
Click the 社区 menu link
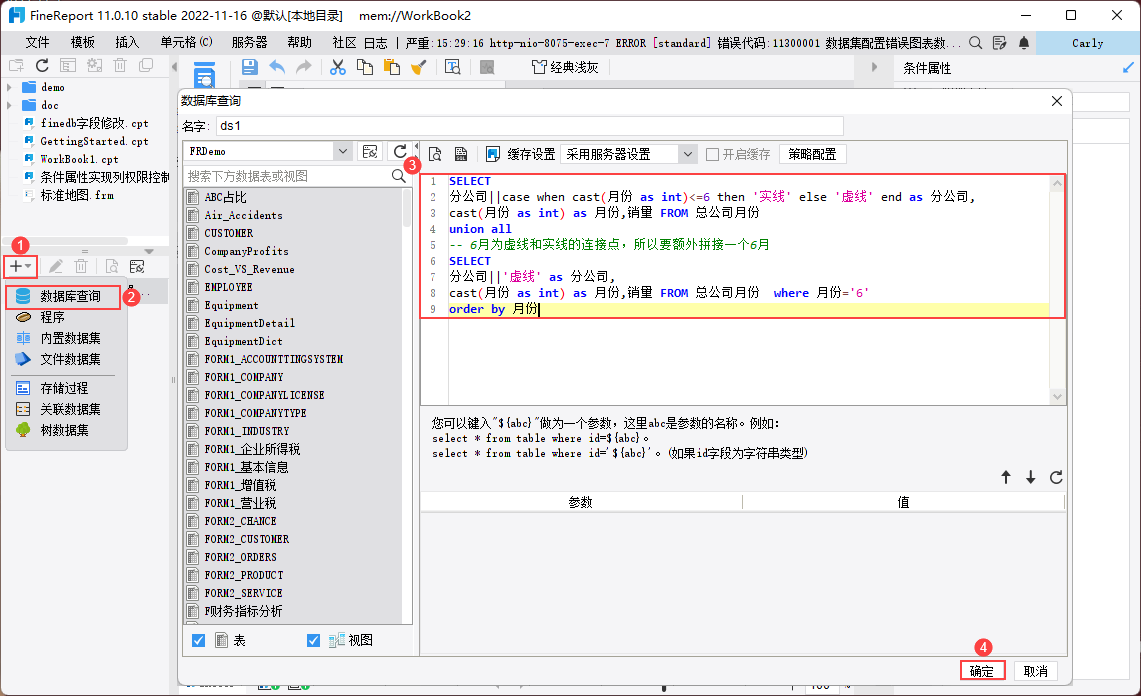pyautogui.click(x=344, y=43)
